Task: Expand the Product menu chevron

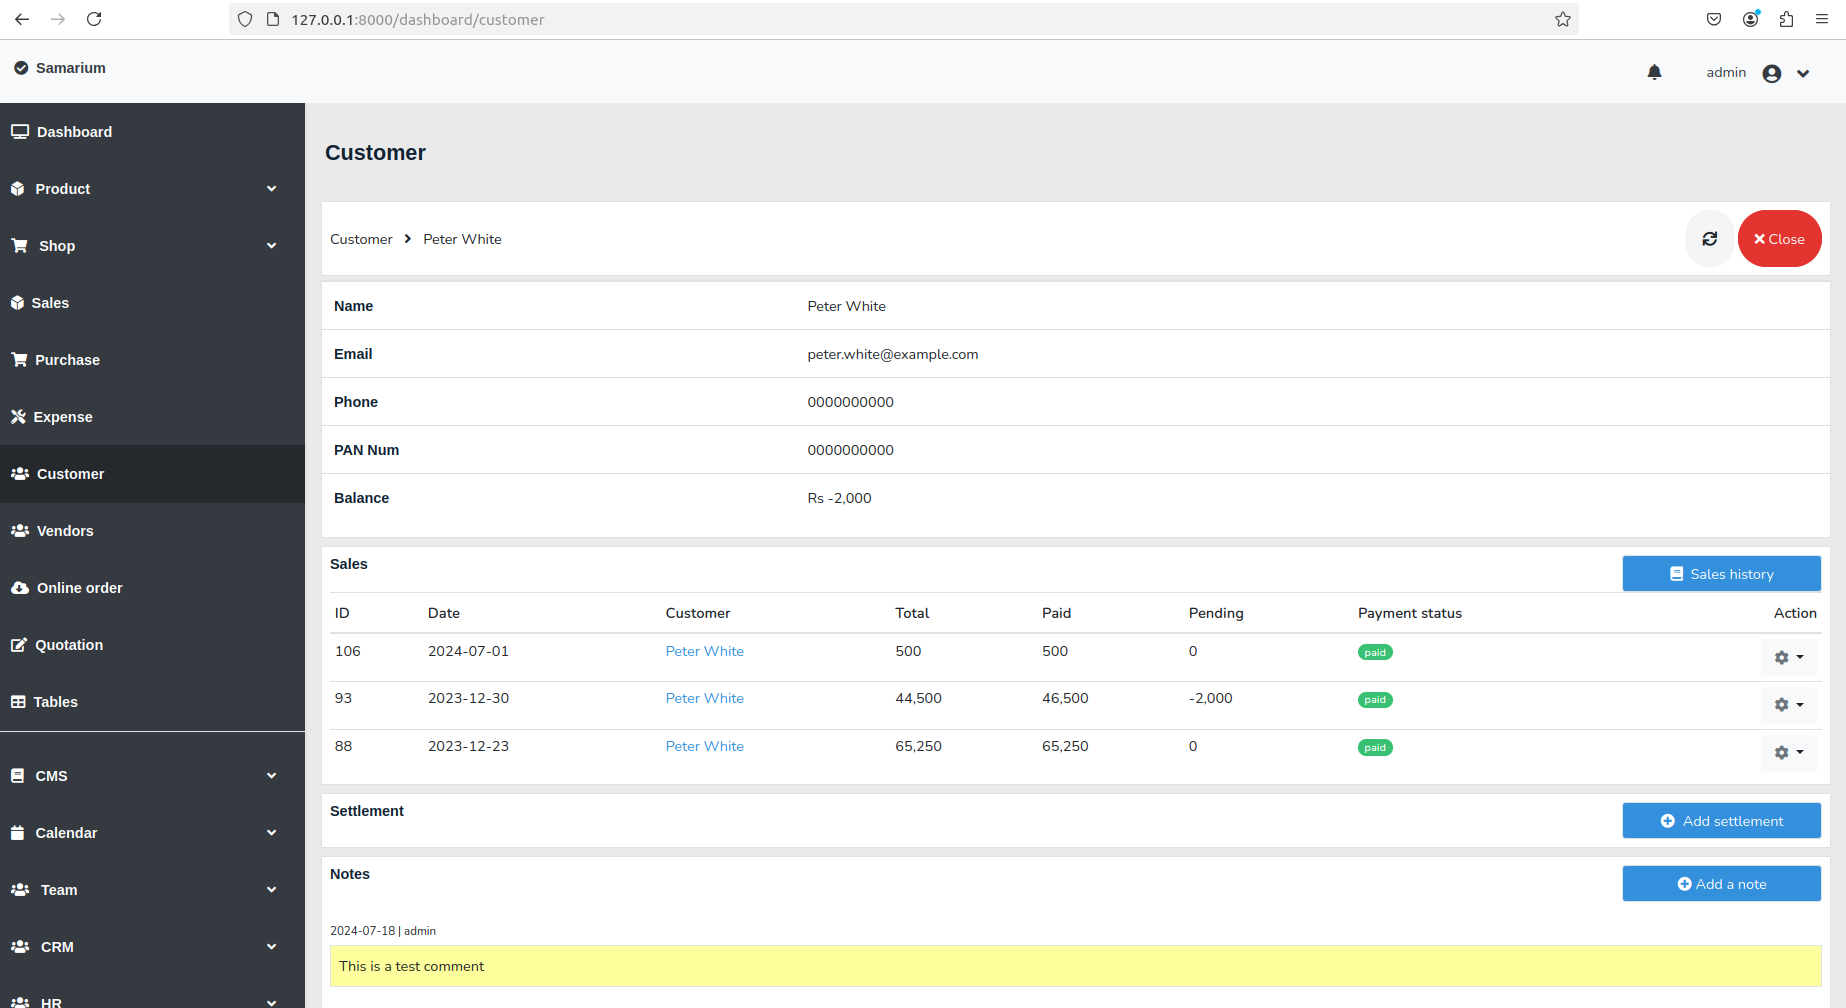Action: coord(271,189)
